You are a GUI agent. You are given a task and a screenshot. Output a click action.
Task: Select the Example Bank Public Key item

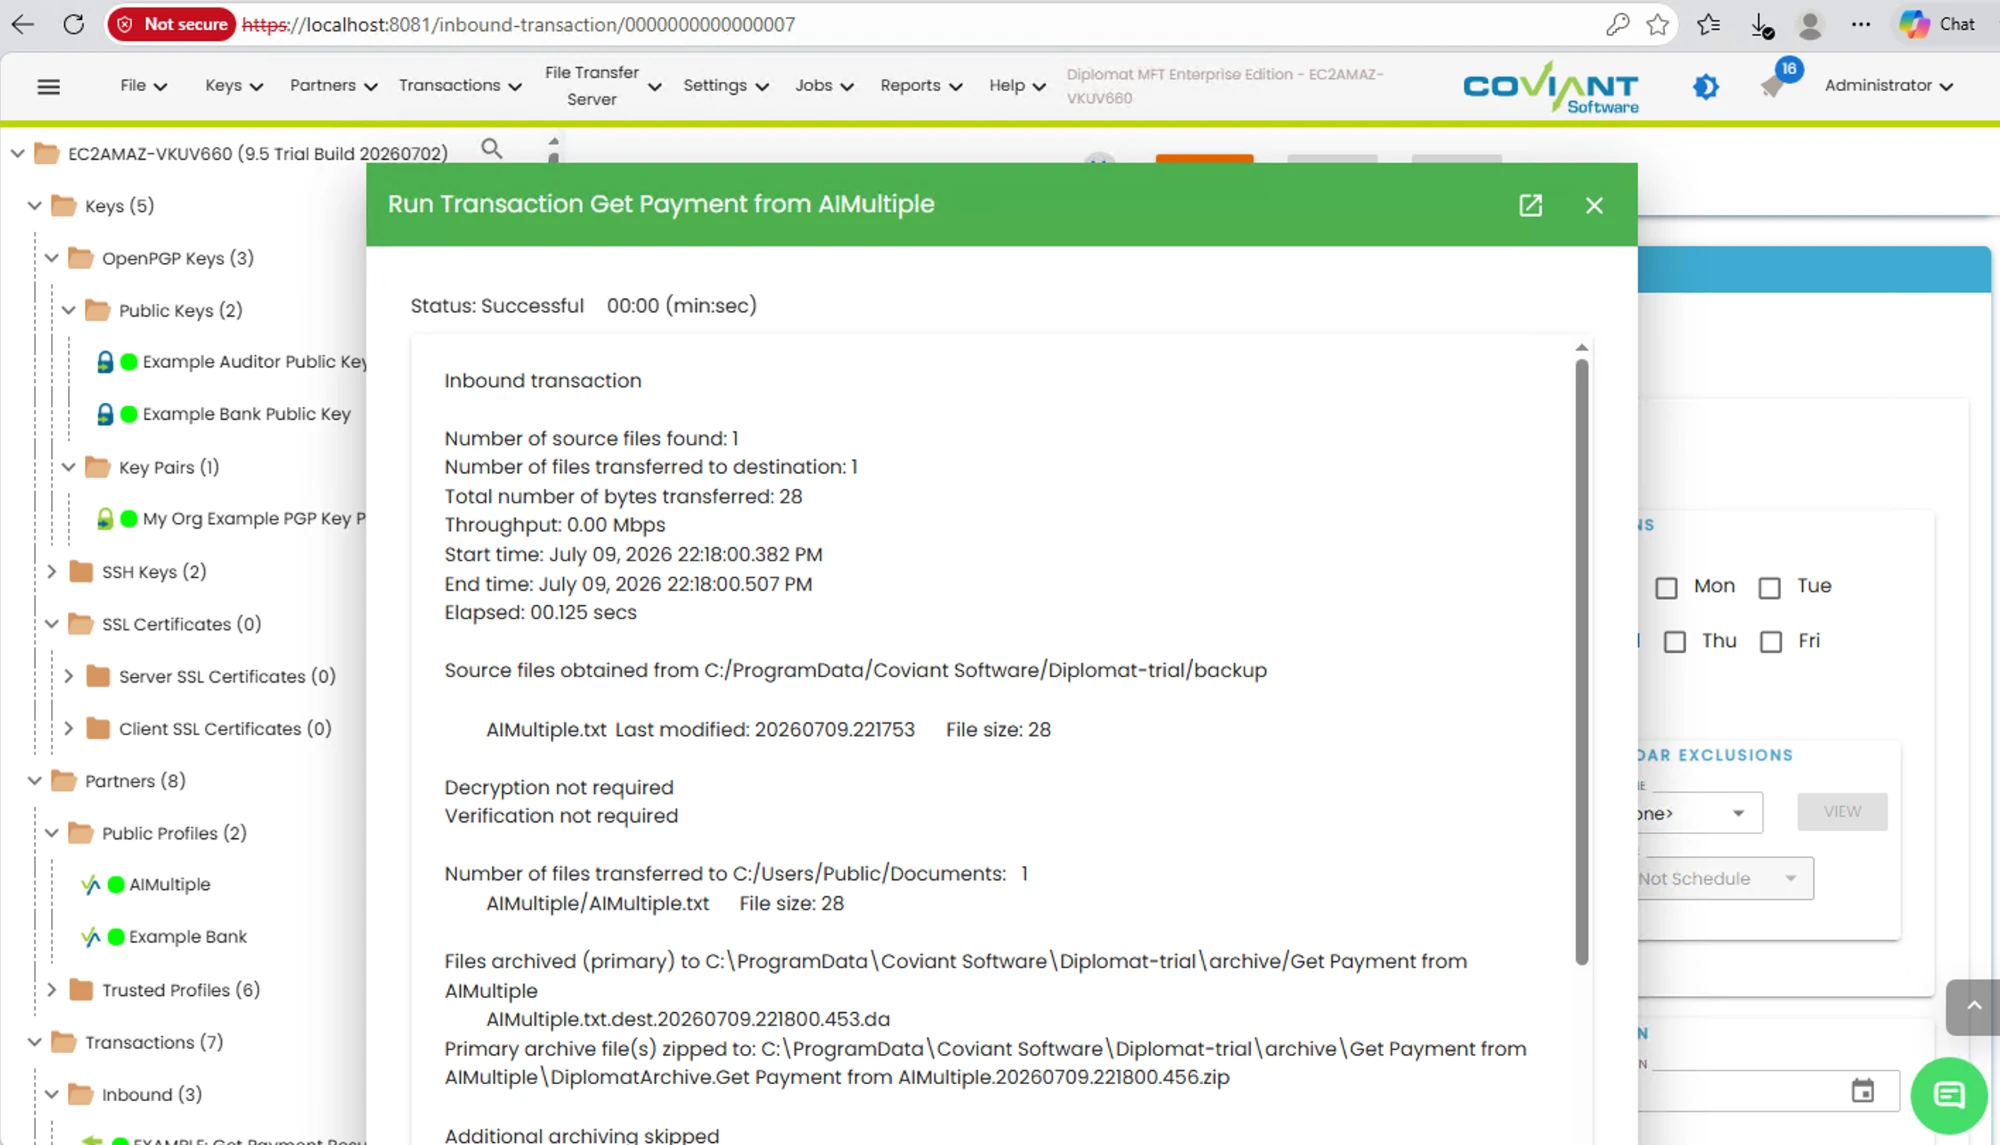point(246,414)
